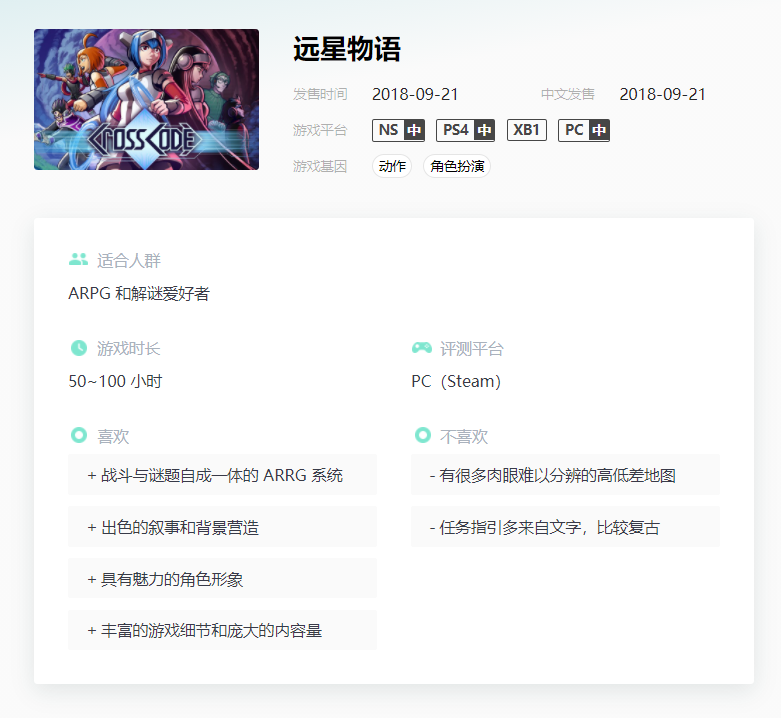The image size is (781, 724).
Task: Click the 不喜欢 heading
Action: click(464, 436)
